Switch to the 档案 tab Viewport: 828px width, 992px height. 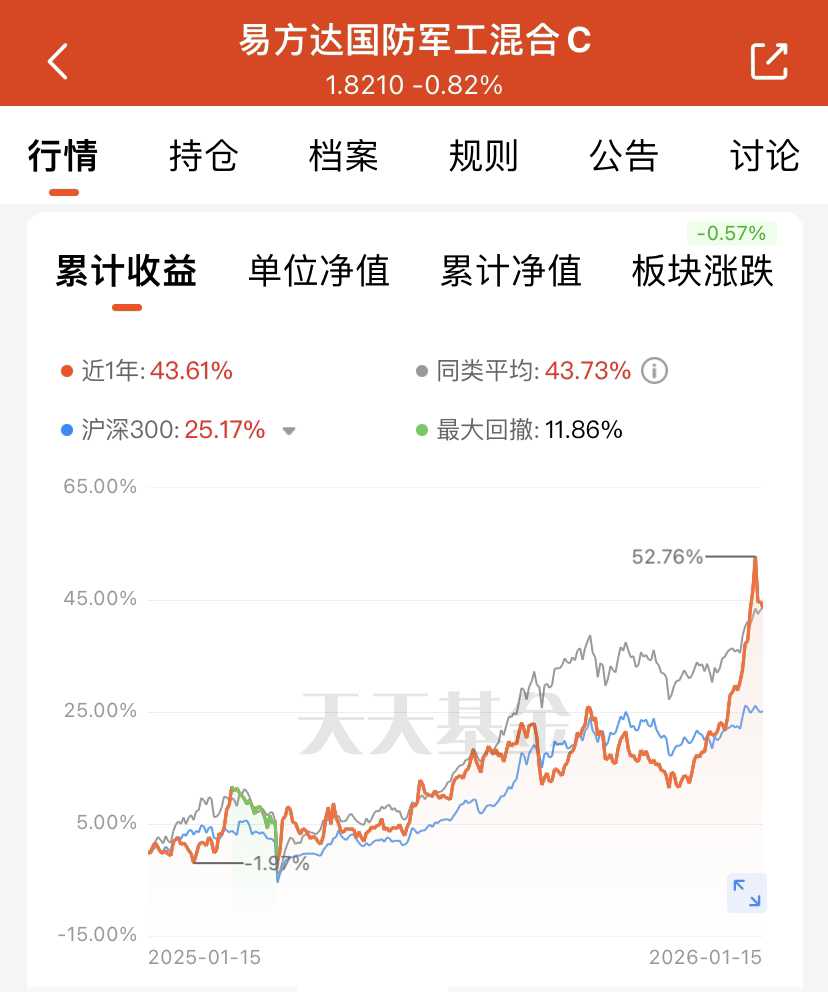coord(343,156)
